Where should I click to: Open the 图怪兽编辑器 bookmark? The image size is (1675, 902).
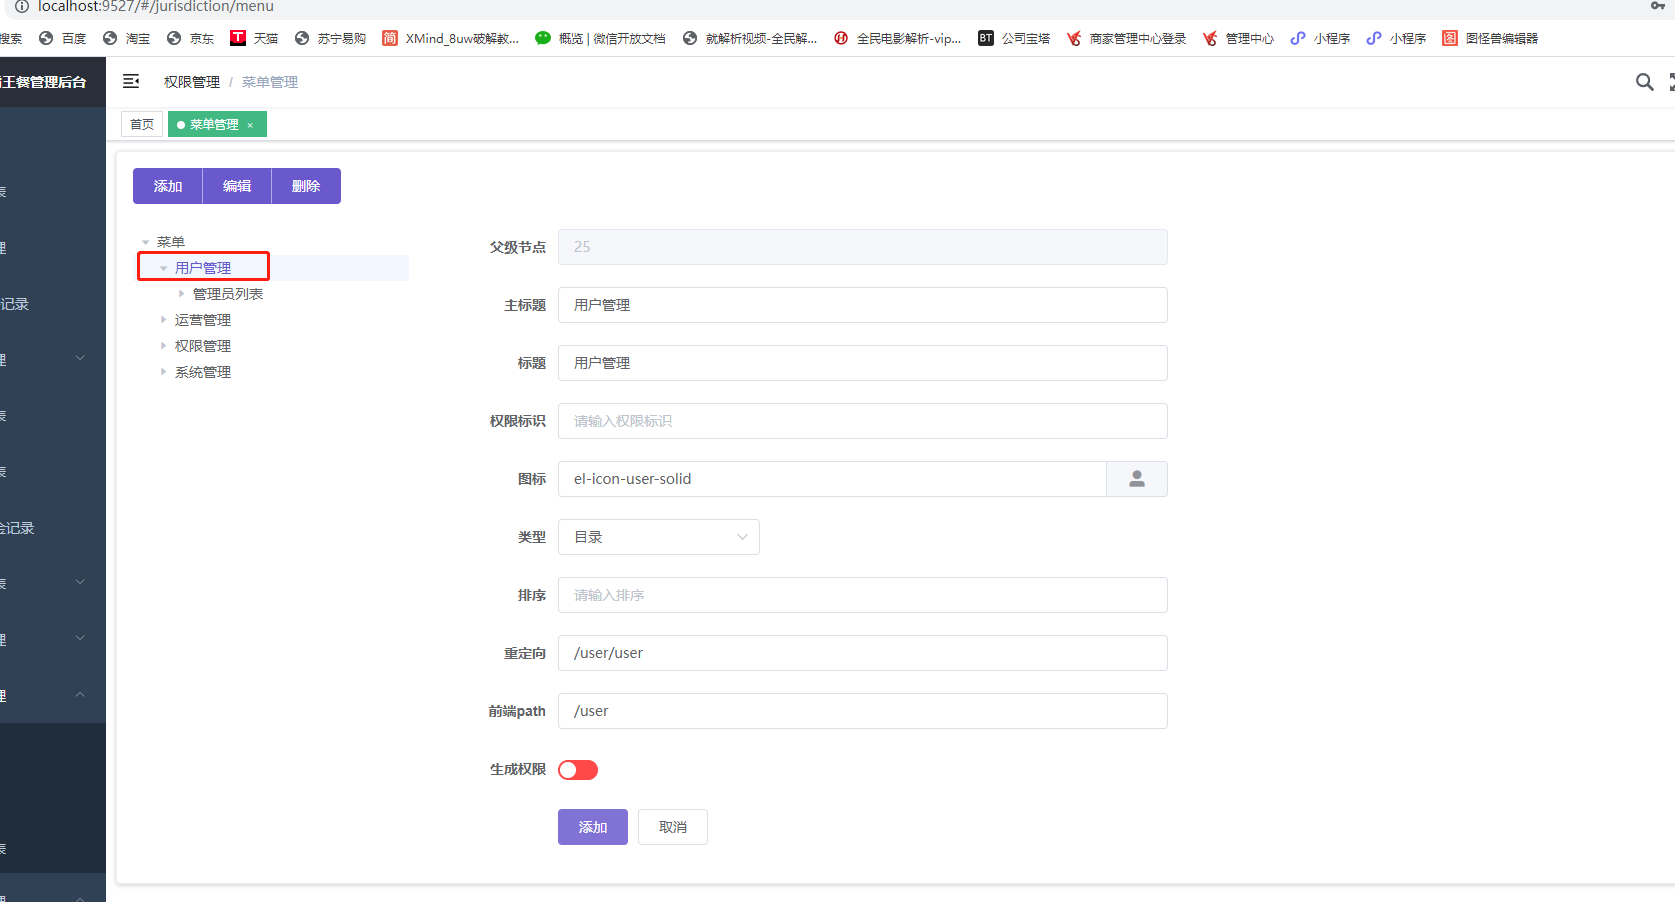pyautogui.click(x=1490, y=38)
